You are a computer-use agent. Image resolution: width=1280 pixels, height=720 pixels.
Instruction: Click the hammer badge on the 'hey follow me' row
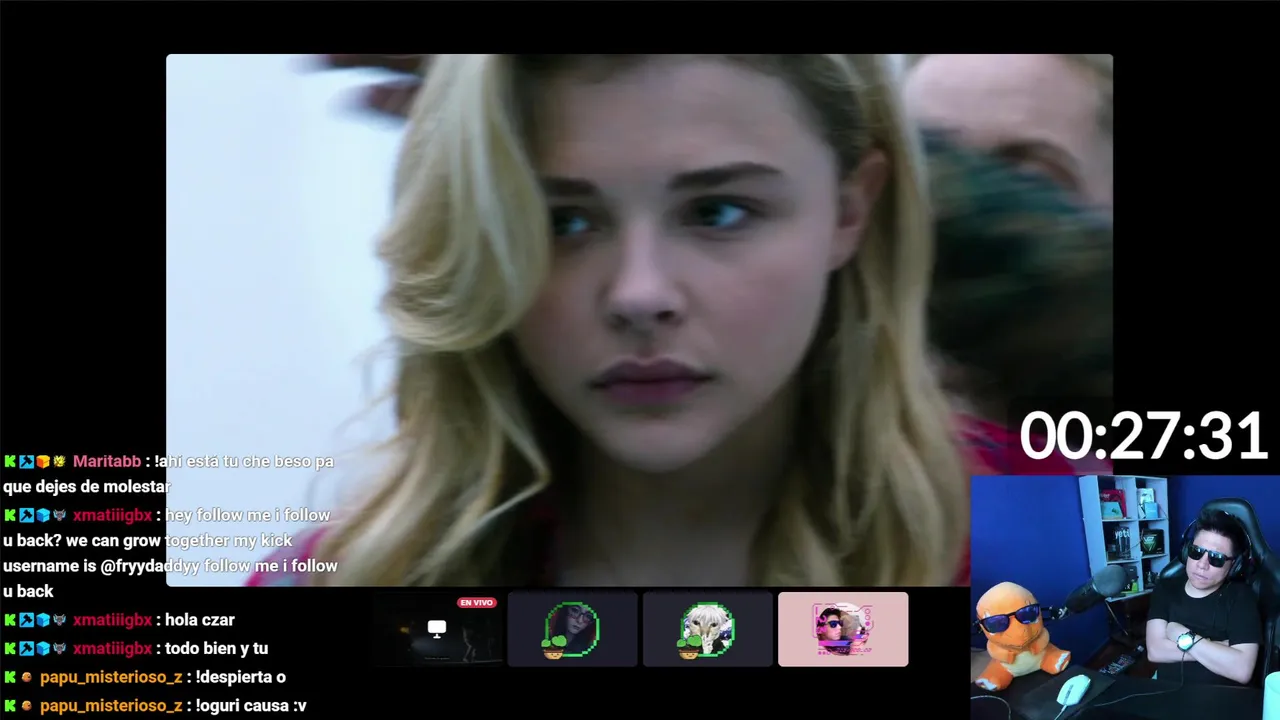[27, 516]
